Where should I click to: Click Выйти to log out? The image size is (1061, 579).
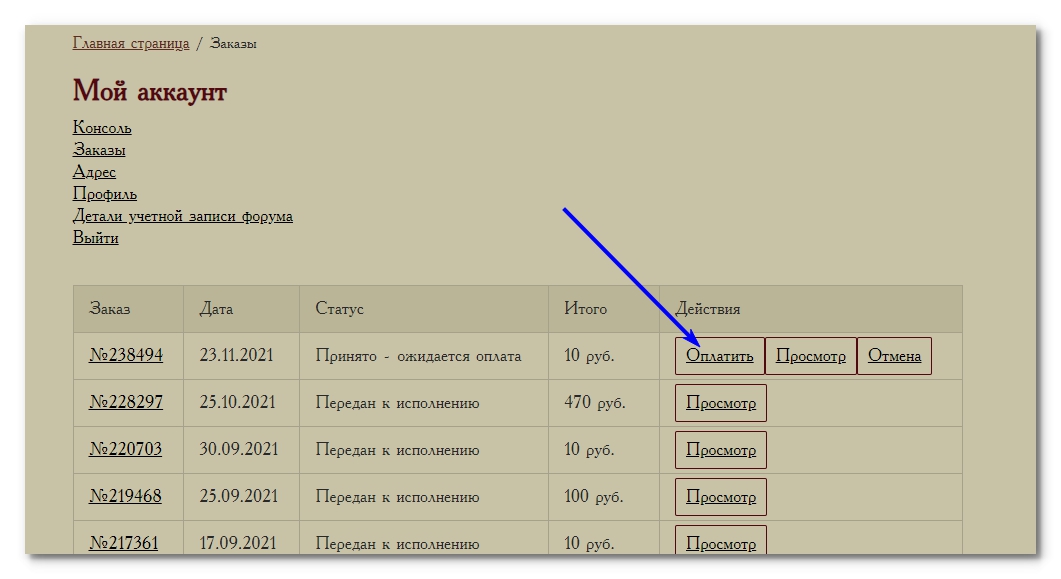(x=95, y=237)
